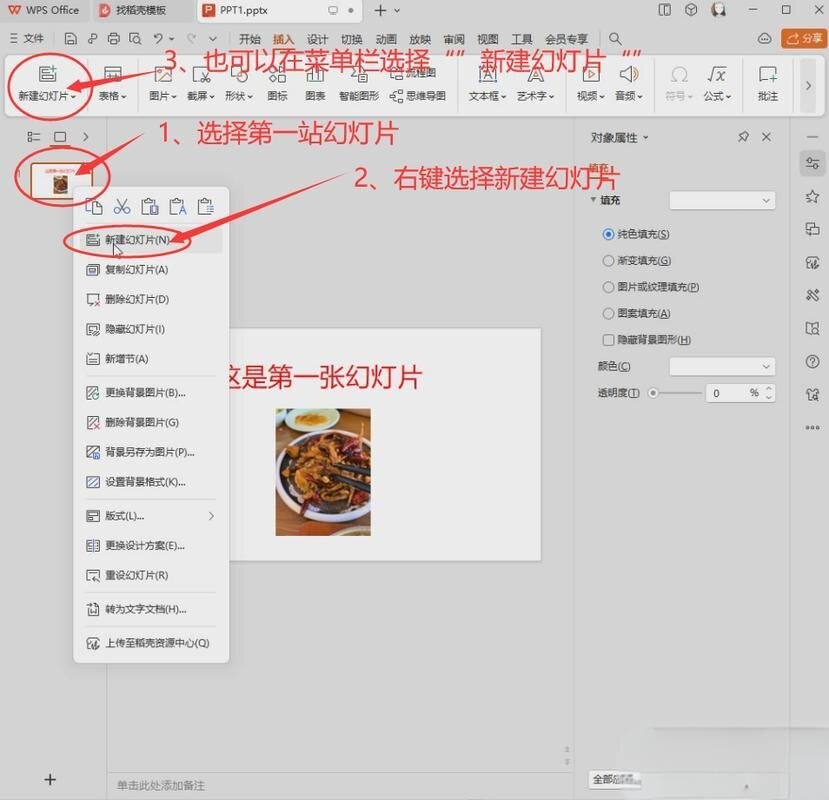The width and height of the screenshot is (829, 800).
Task: Click the cut scissors icon in context menu
Action: [x=122, y=207]
